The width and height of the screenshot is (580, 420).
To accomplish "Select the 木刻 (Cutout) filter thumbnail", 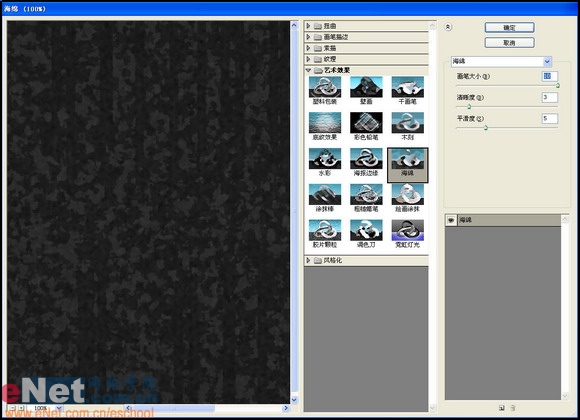I will click(408, 126).
